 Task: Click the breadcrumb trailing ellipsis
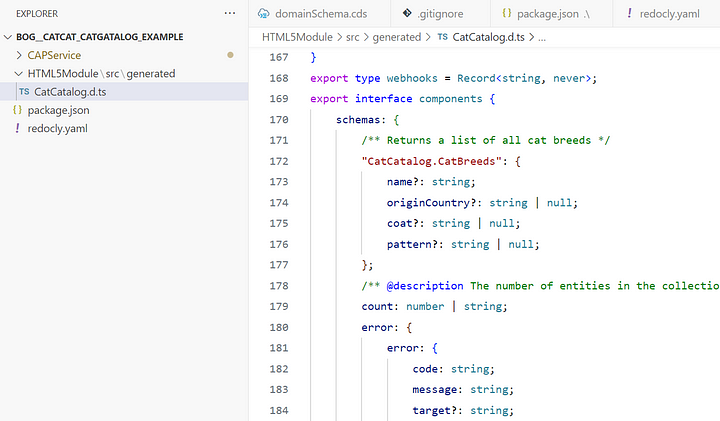[542, 38]
